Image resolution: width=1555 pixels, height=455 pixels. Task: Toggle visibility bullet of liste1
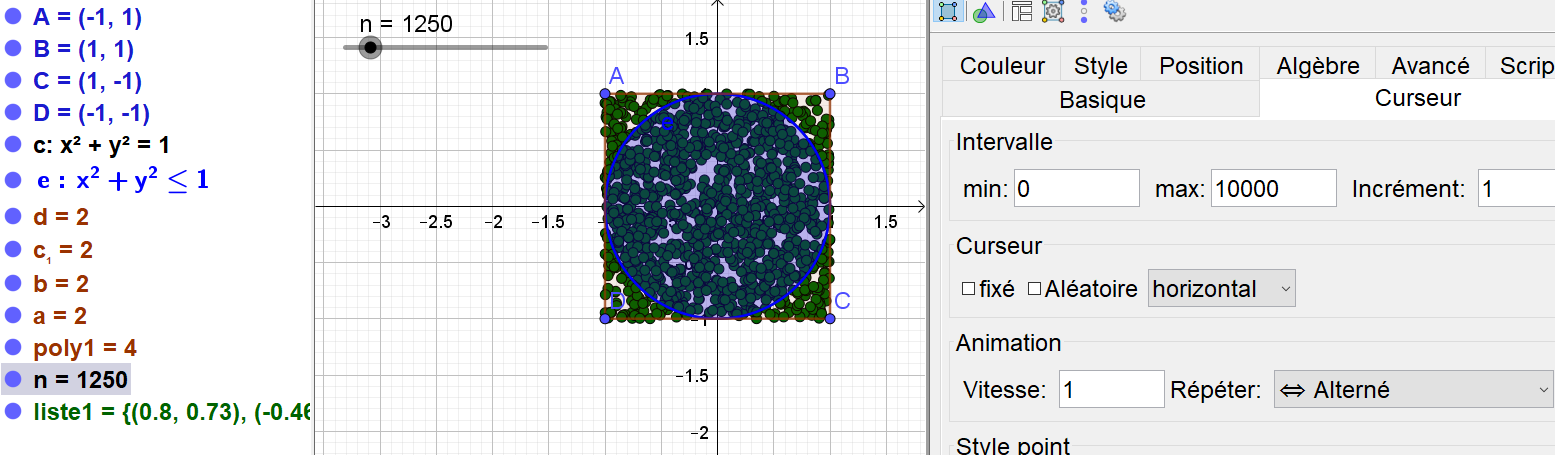pyautogui.click(x=13, y=412)
